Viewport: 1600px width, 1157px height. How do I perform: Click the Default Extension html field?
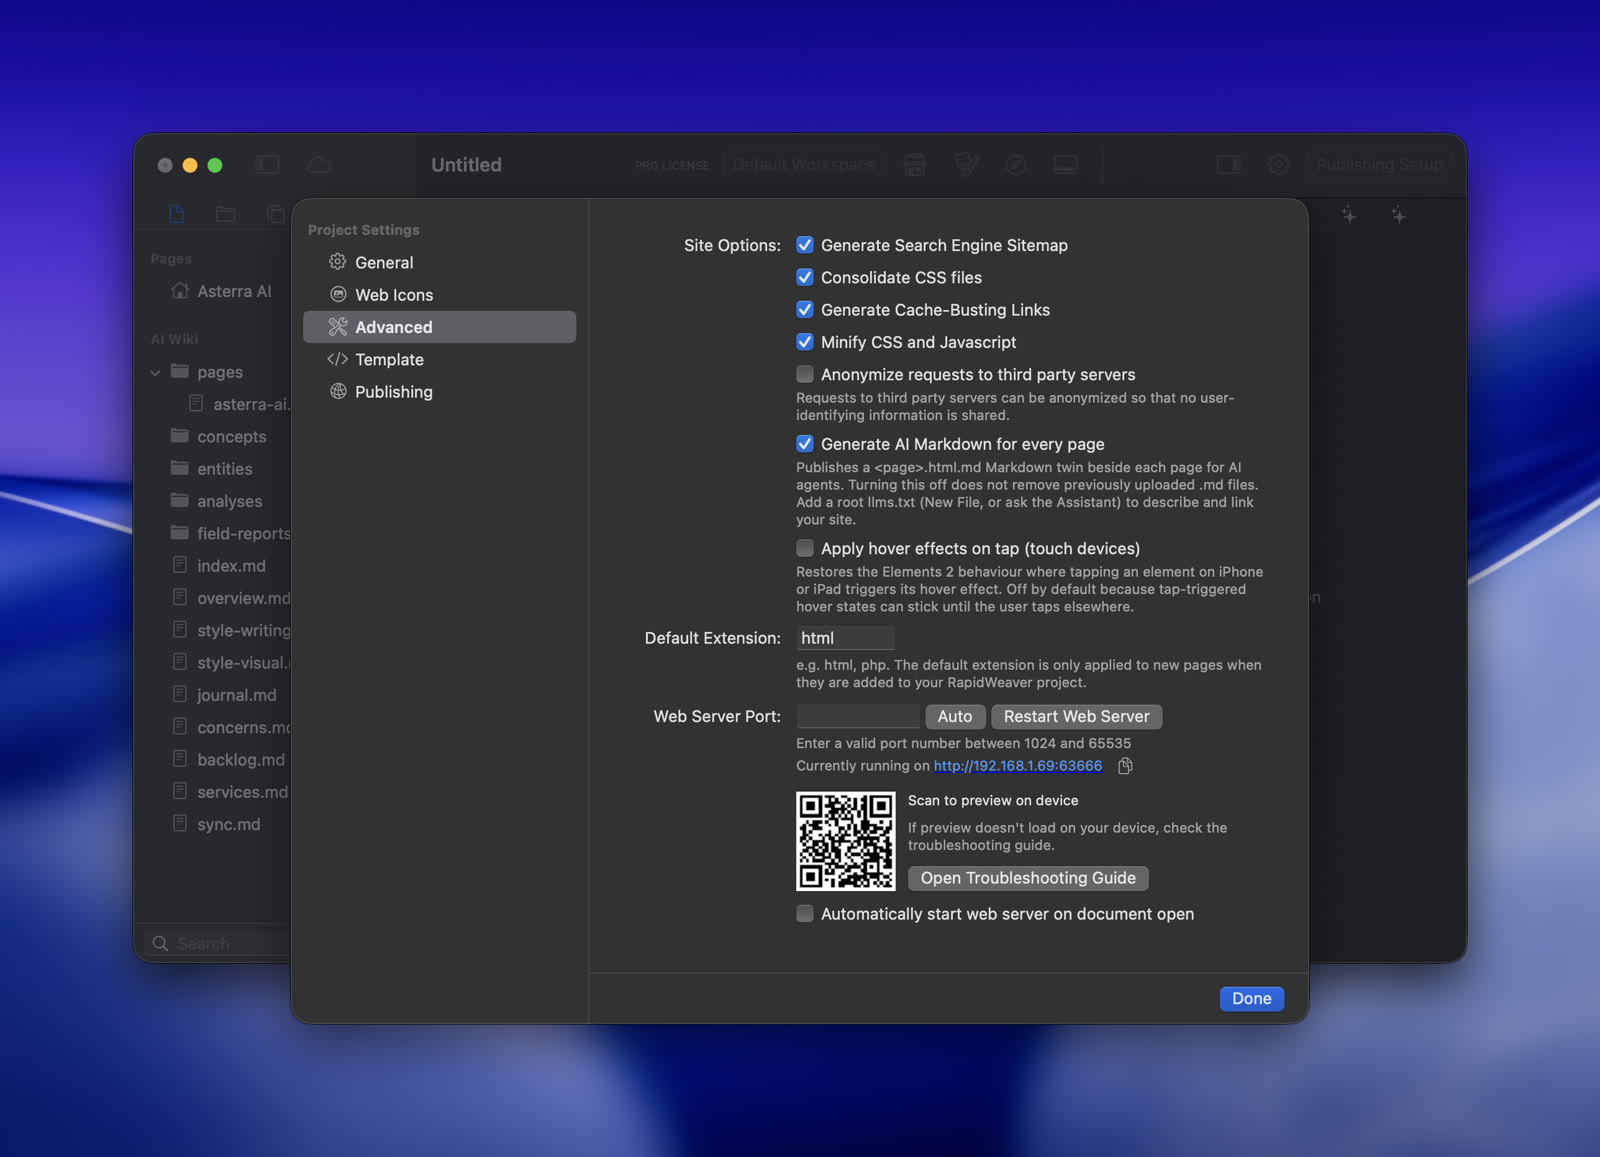tap(845, 638)
